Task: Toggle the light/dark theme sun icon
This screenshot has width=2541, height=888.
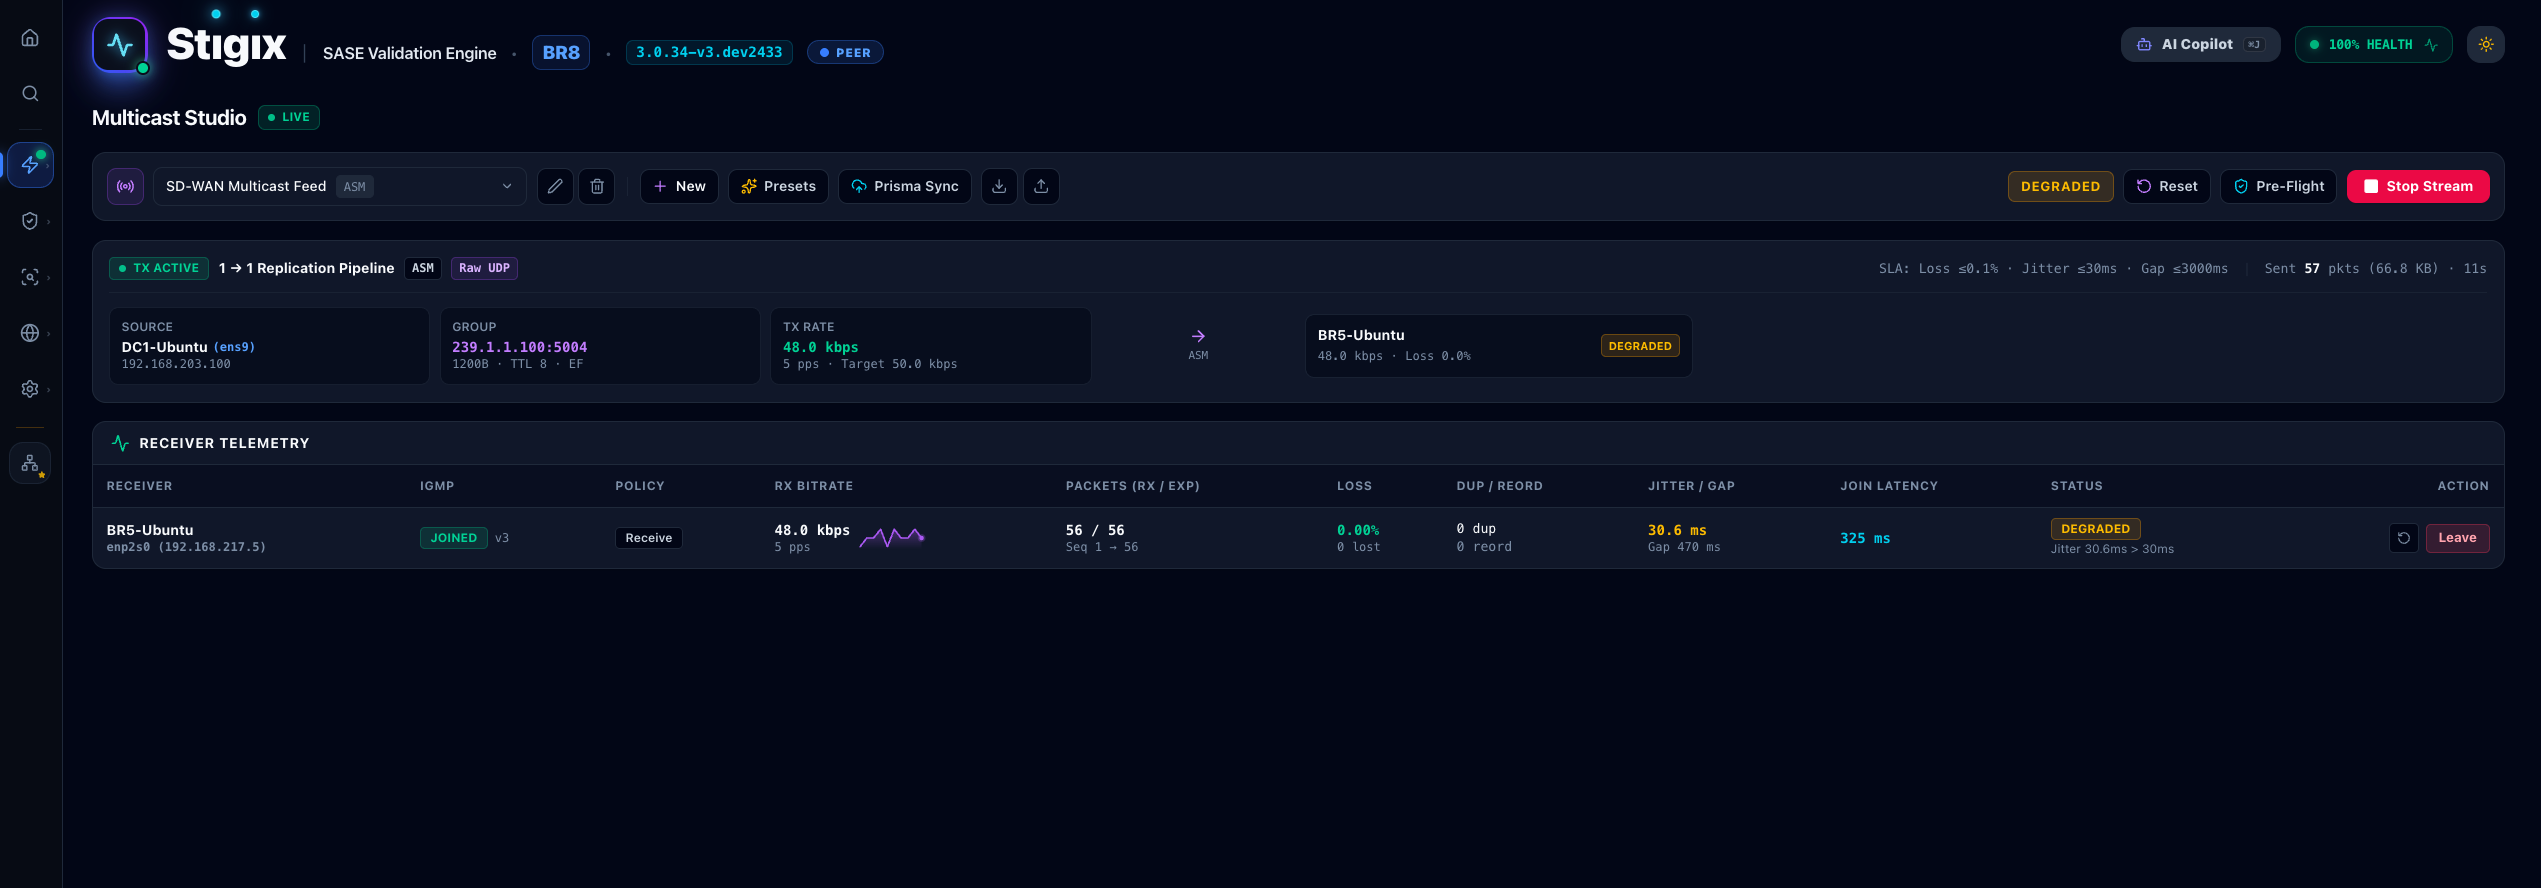Action: point(2486,45)
